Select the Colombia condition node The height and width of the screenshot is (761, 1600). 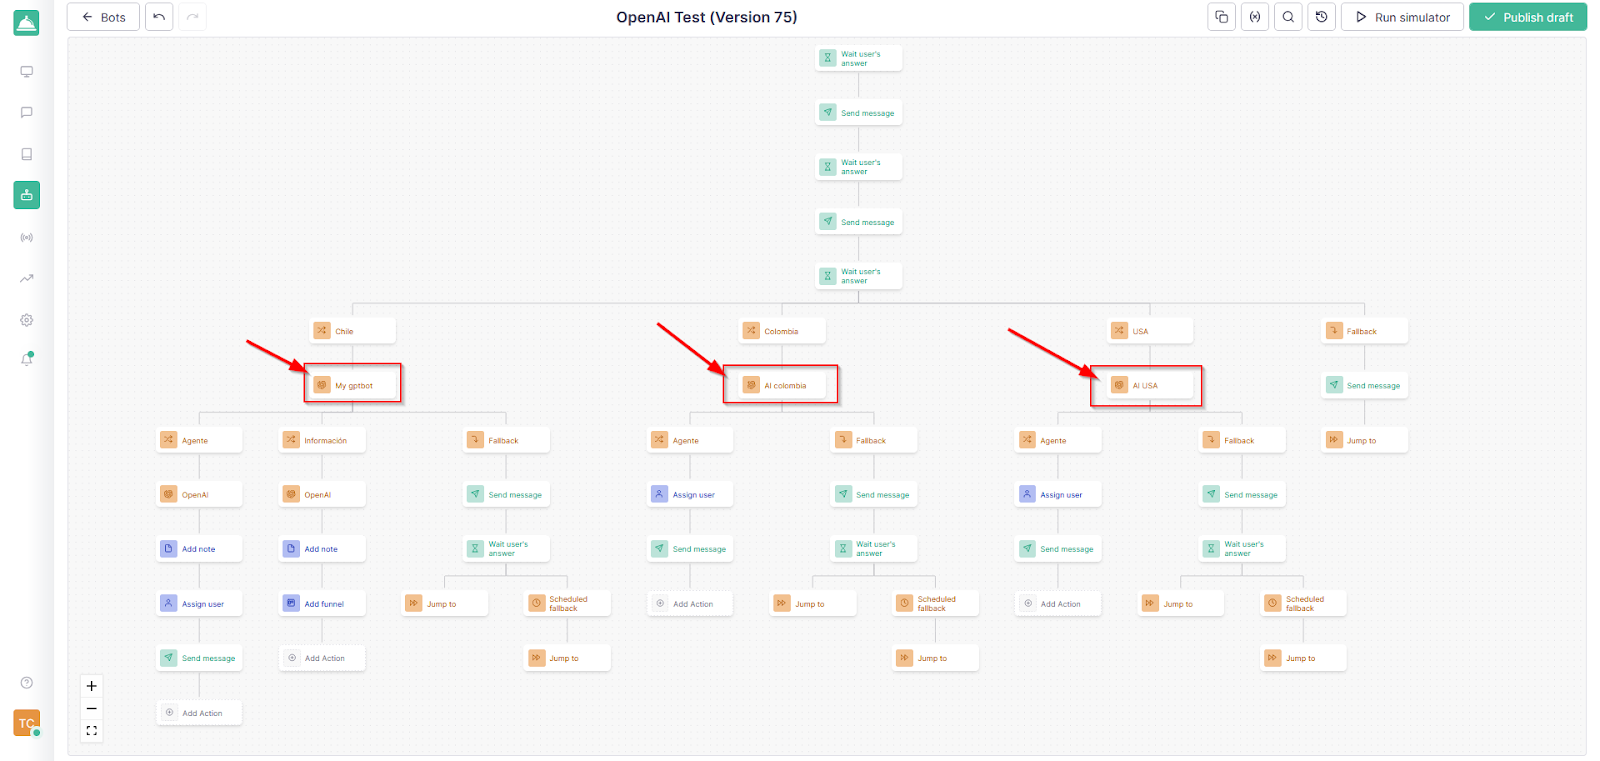pos(783,331)
